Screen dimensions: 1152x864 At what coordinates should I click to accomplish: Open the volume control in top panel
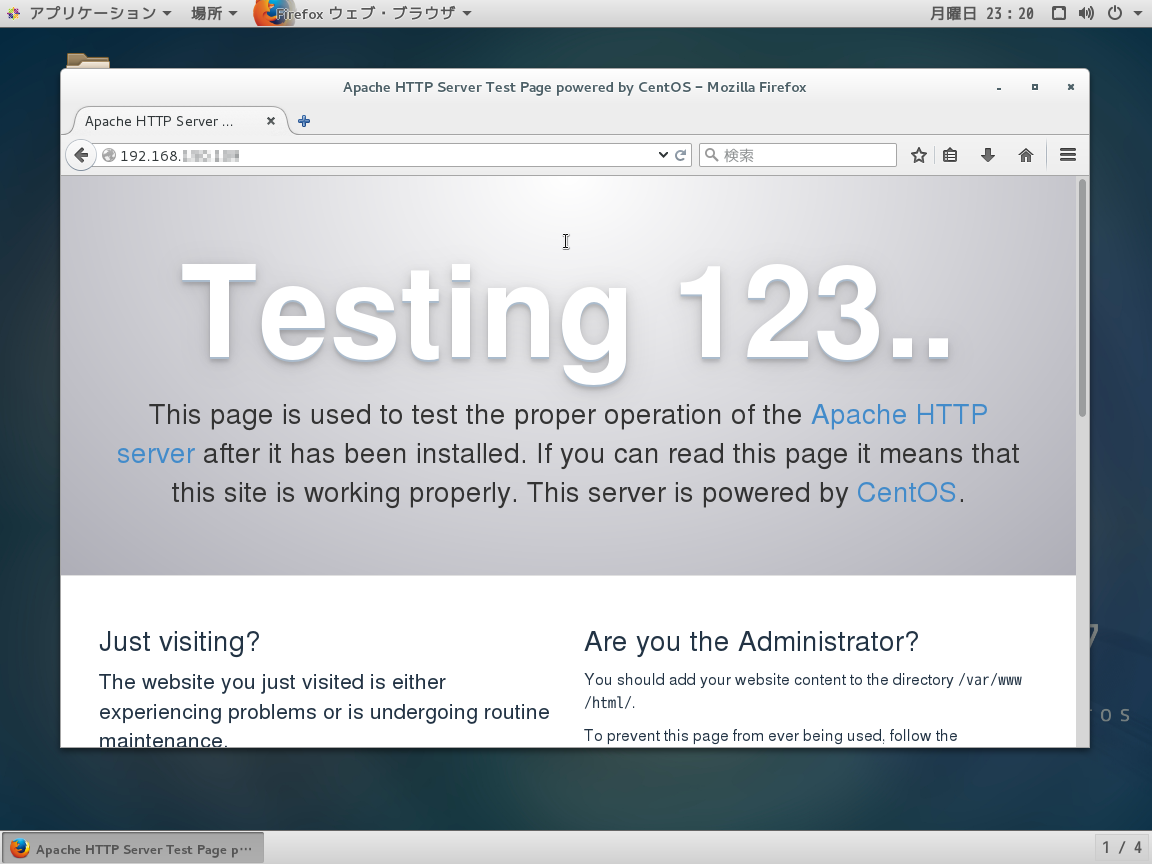click(1086, 13)
